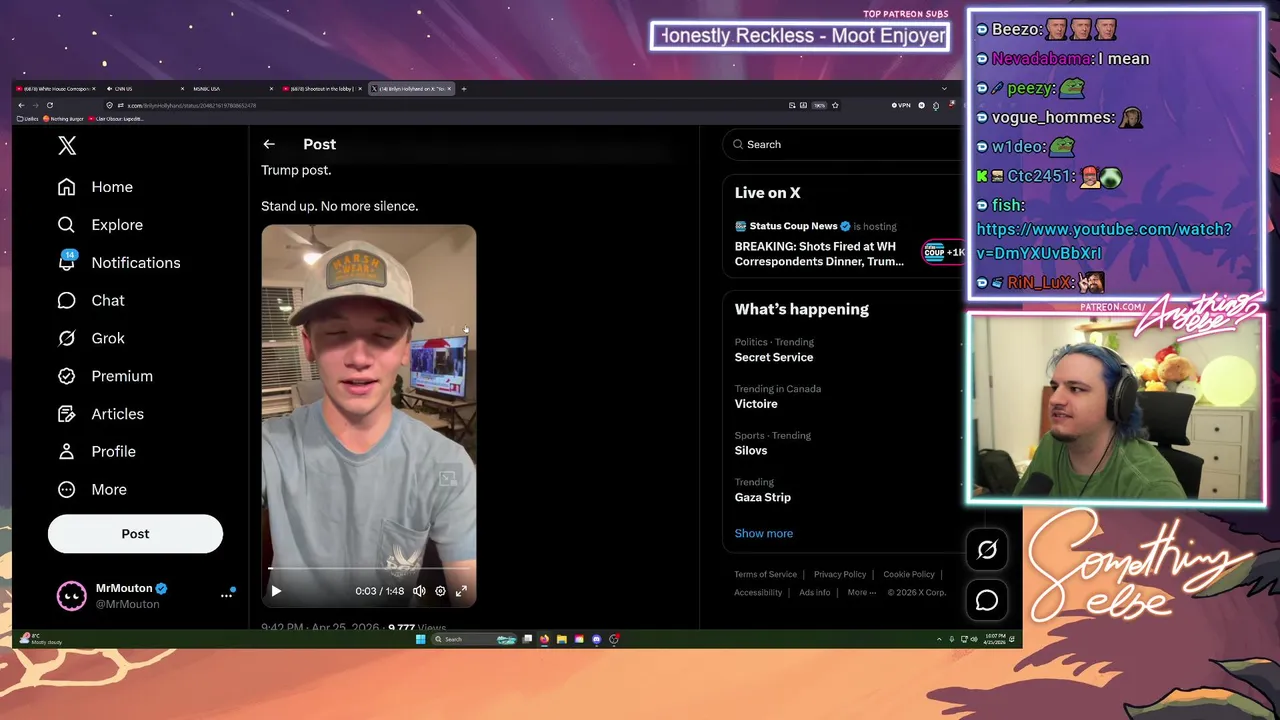Seek on the video progress bar

368,568
